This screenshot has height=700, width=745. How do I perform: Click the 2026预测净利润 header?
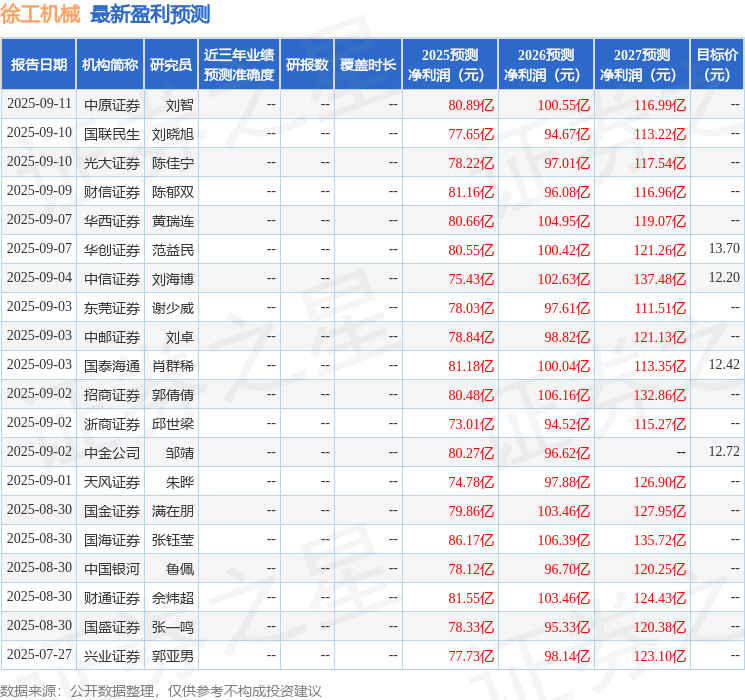coord(546,65)
